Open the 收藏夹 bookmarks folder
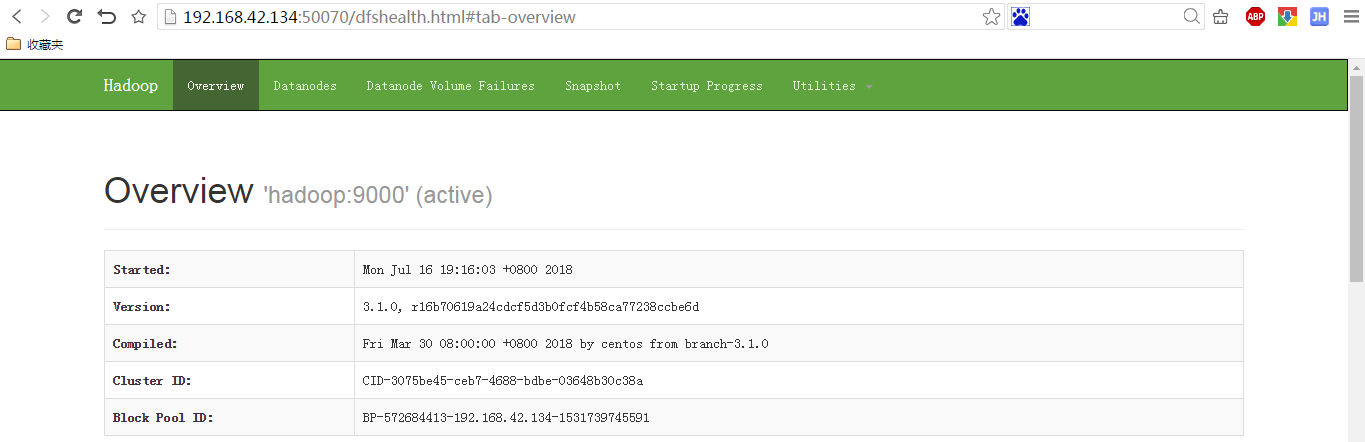The image size is (1365, 442). [35, 45]
